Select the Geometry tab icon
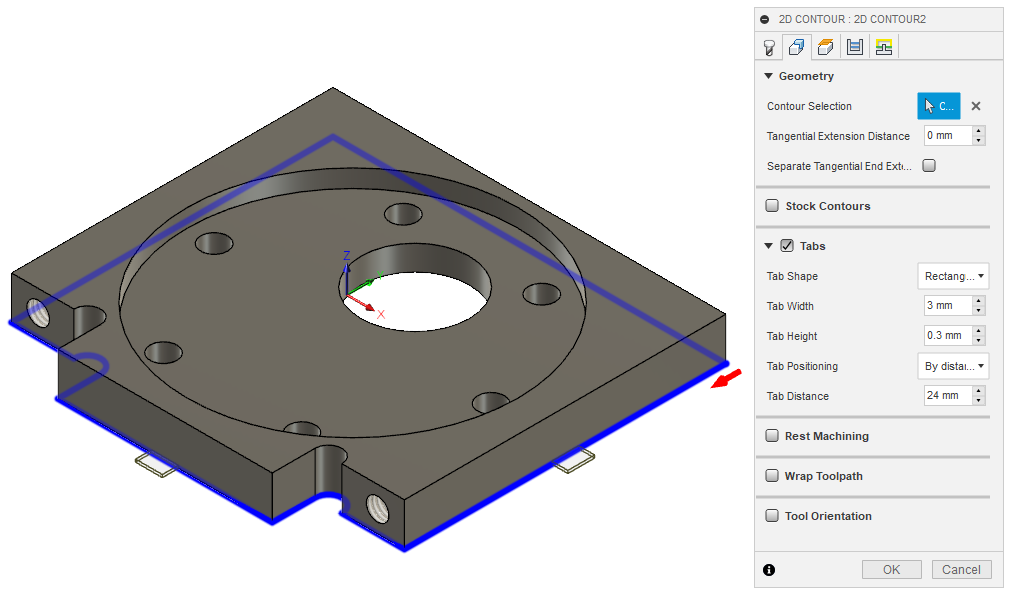Image resolution: width=1011 pixels, height=595 pixels. coord(797,46)
